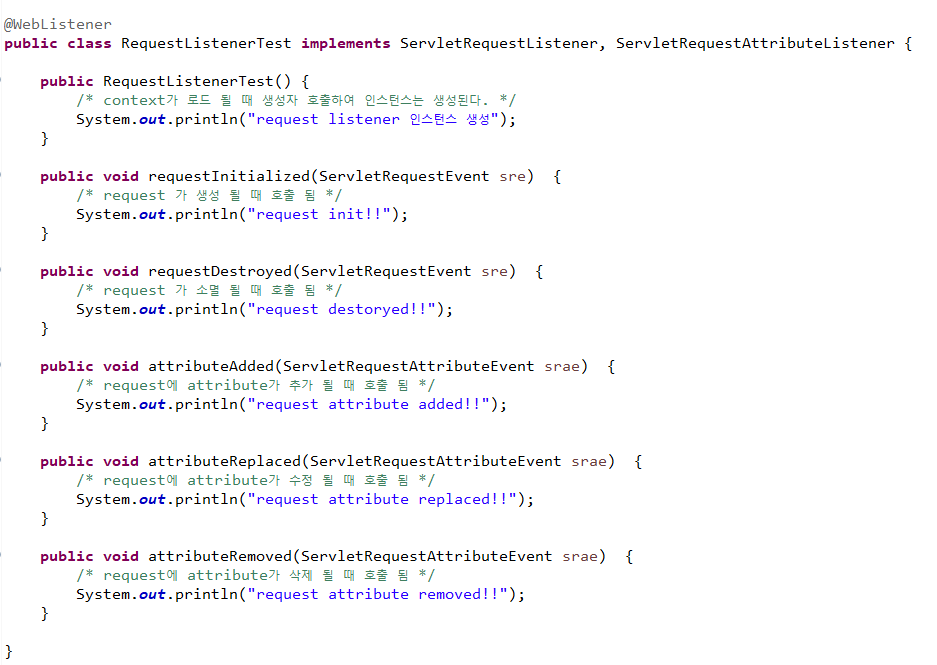Click the sre parameter in requestInitialized

tap(512, 177)
